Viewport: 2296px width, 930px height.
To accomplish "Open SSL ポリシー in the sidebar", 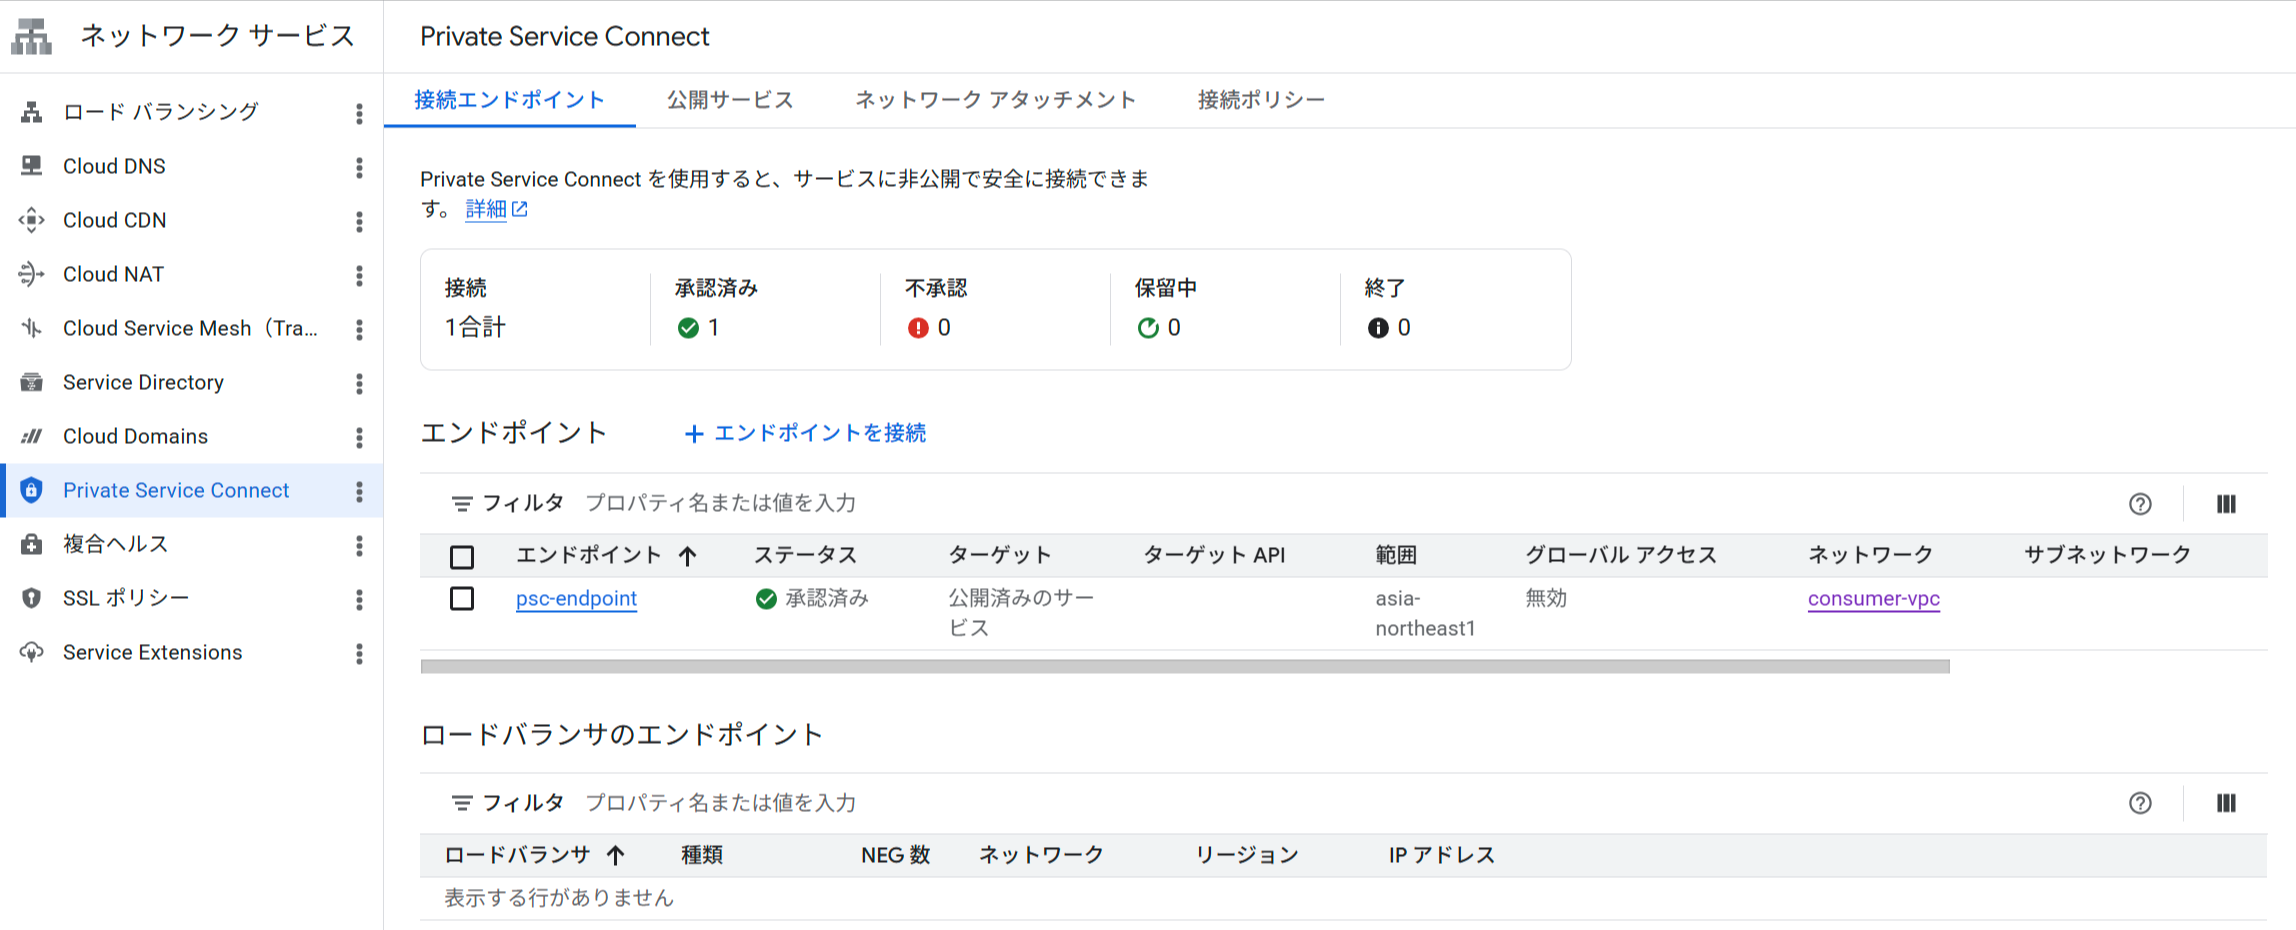I will [x=126, y=598].
